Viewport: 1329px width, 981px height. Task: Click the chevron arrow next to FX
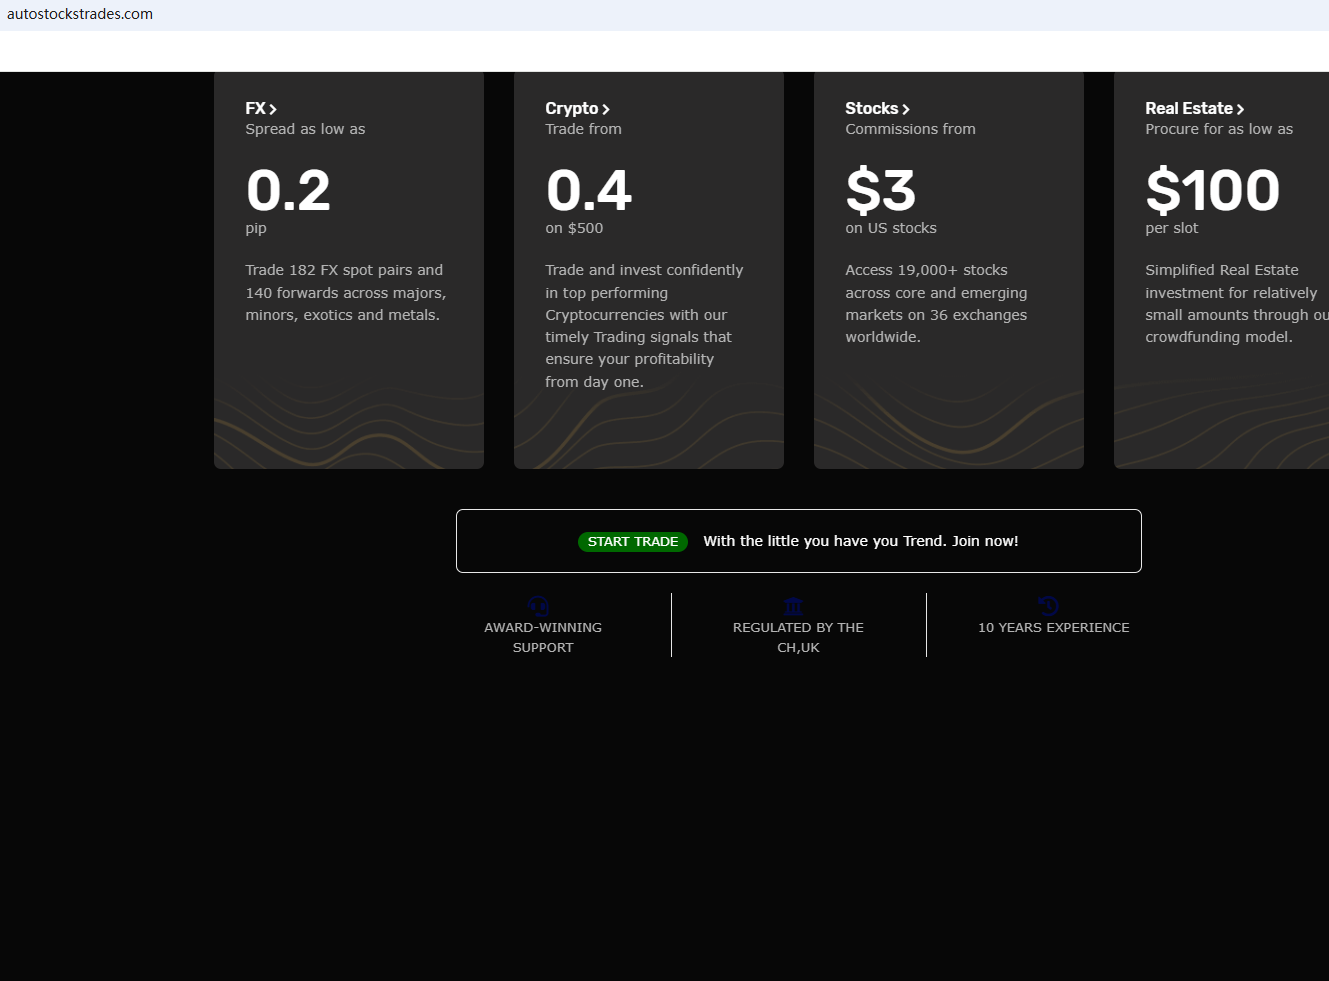[x=273, y=109]
